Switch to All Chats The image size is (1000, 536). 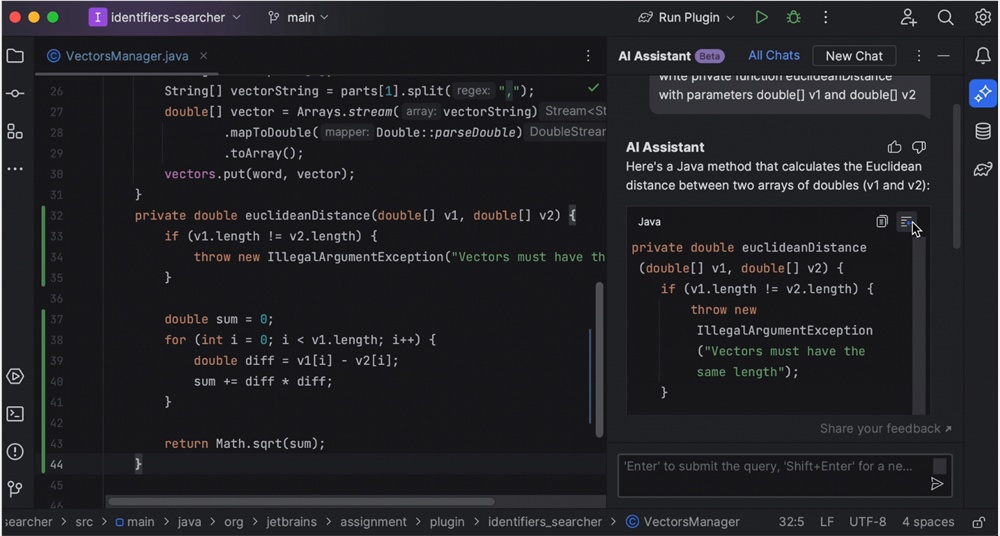coord(774,56)
